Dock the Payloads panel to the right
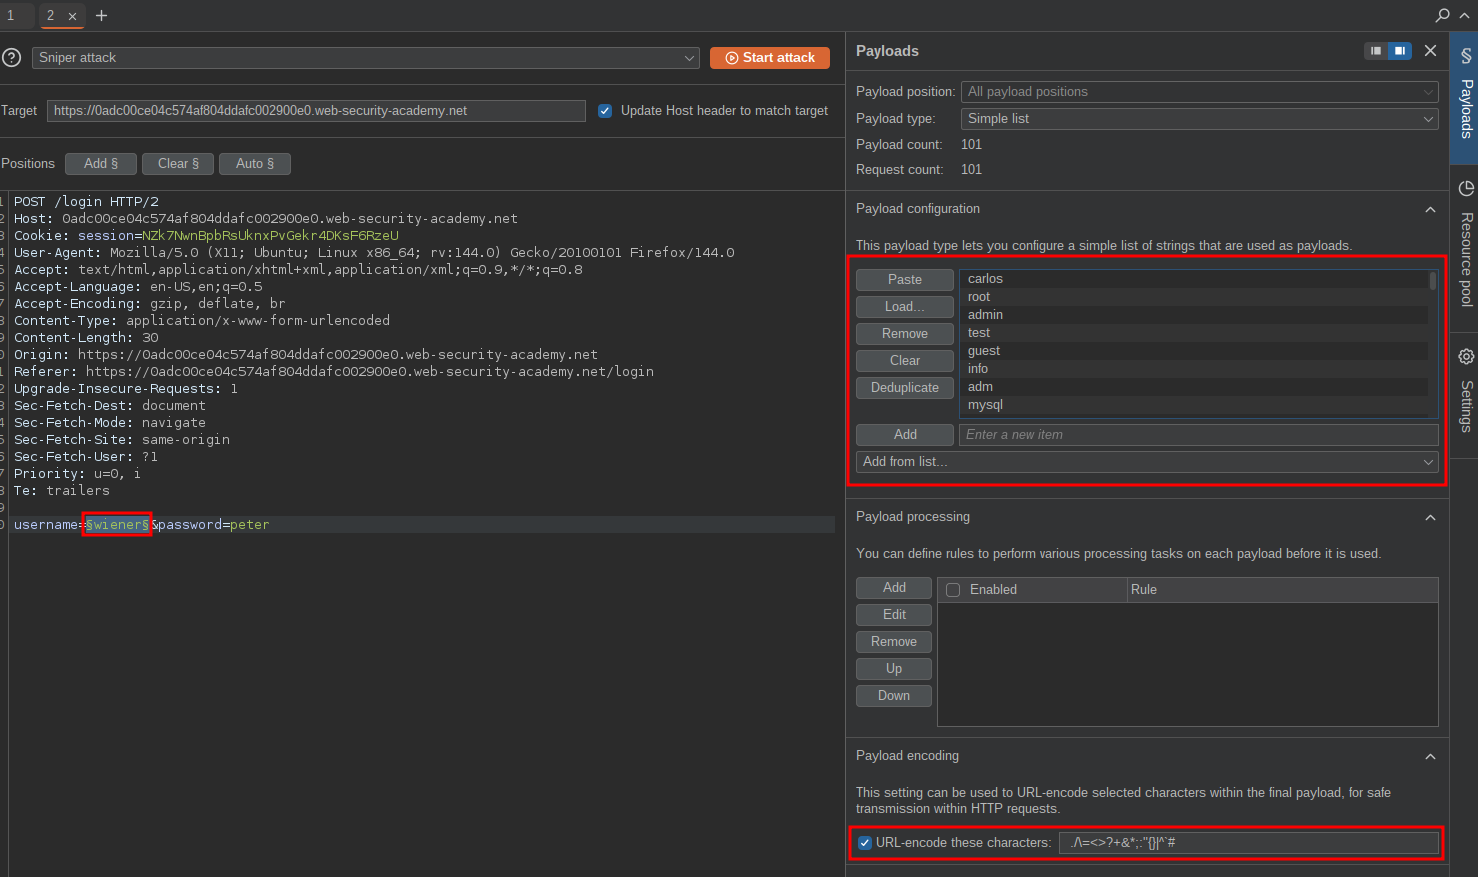 [1400, 51]
